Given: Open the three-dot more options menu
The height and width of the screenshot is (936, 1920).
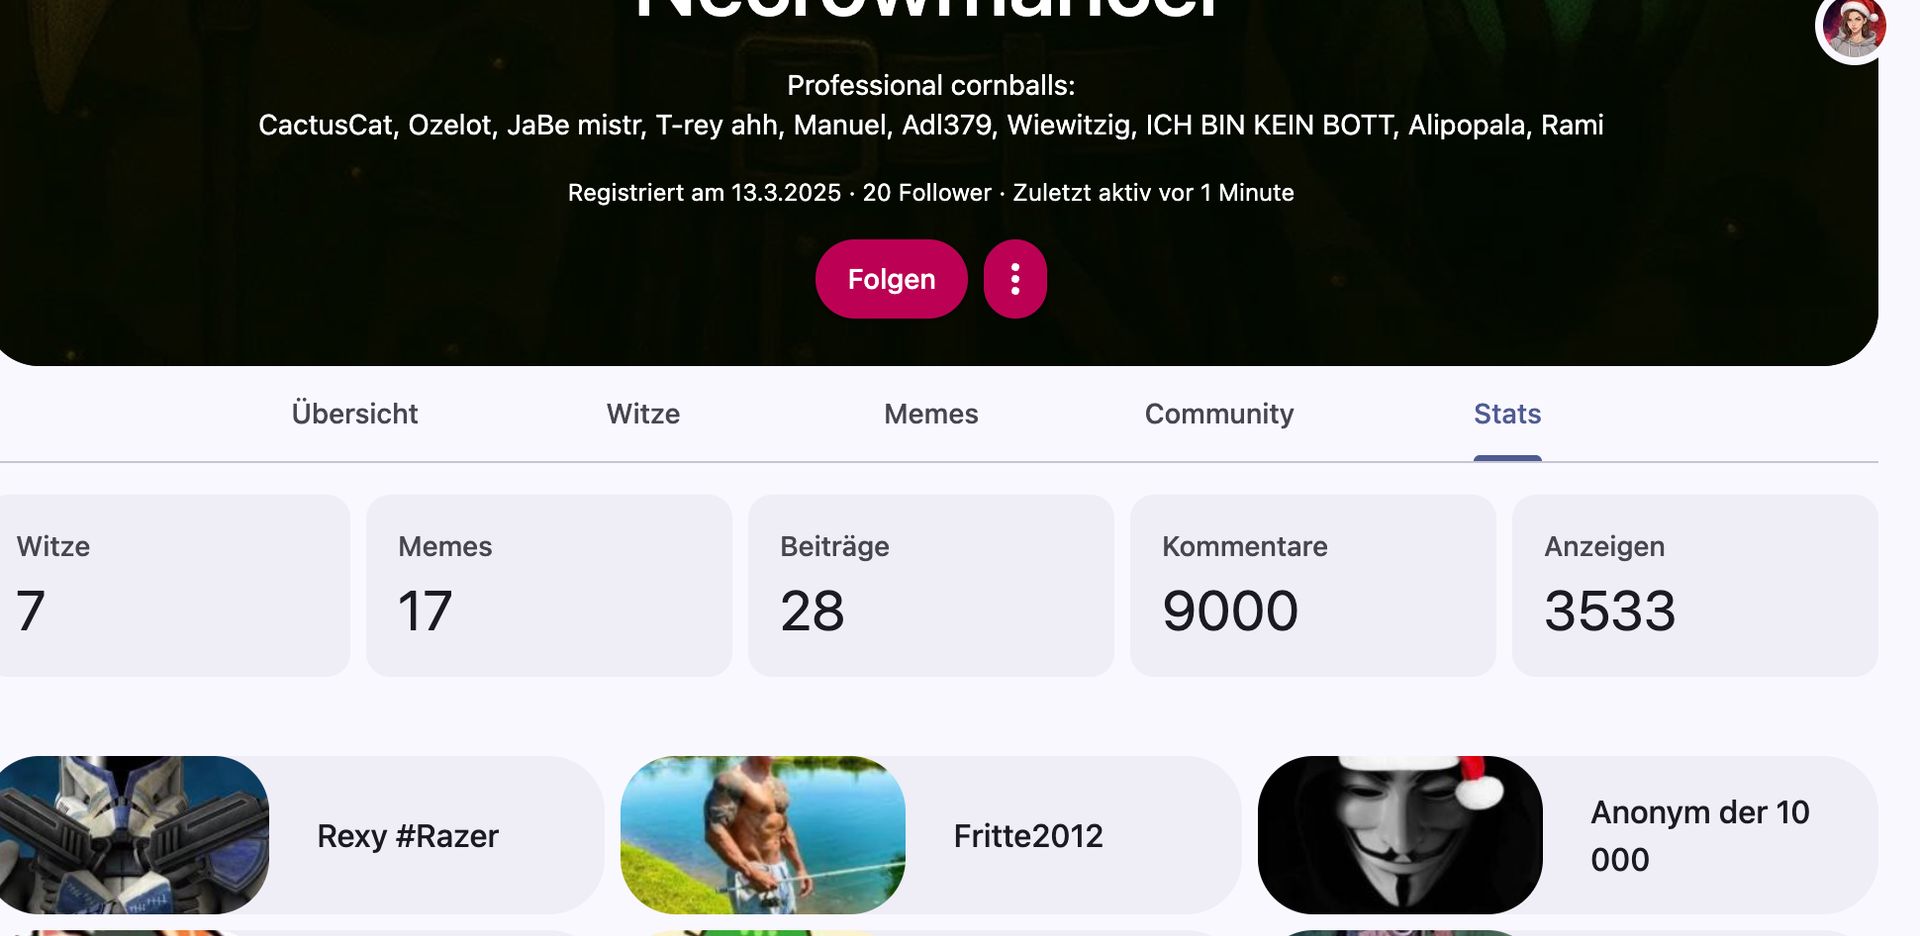Looking at the screenshot, I should coord(1015,279).
